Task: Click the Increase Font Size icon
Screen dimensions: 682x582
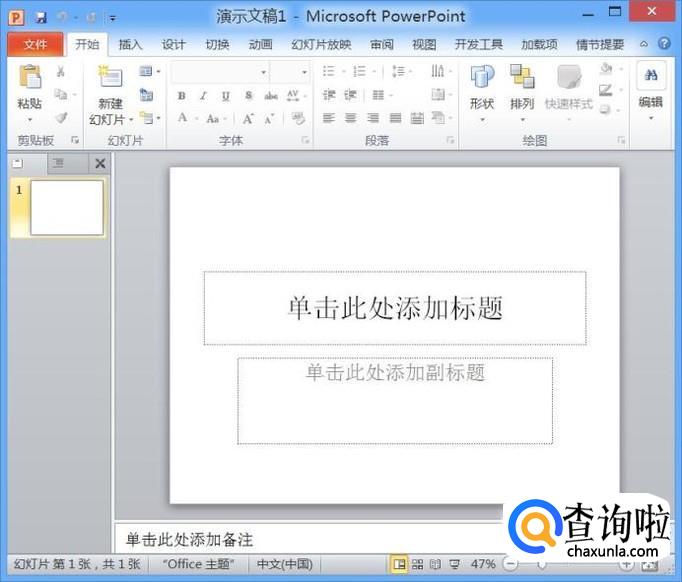Action: click(x=247, y=119)
